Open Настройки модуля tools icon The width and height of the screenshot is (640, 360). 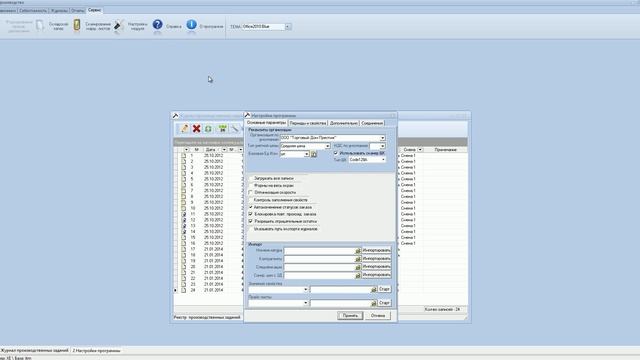tap(119, 26)
